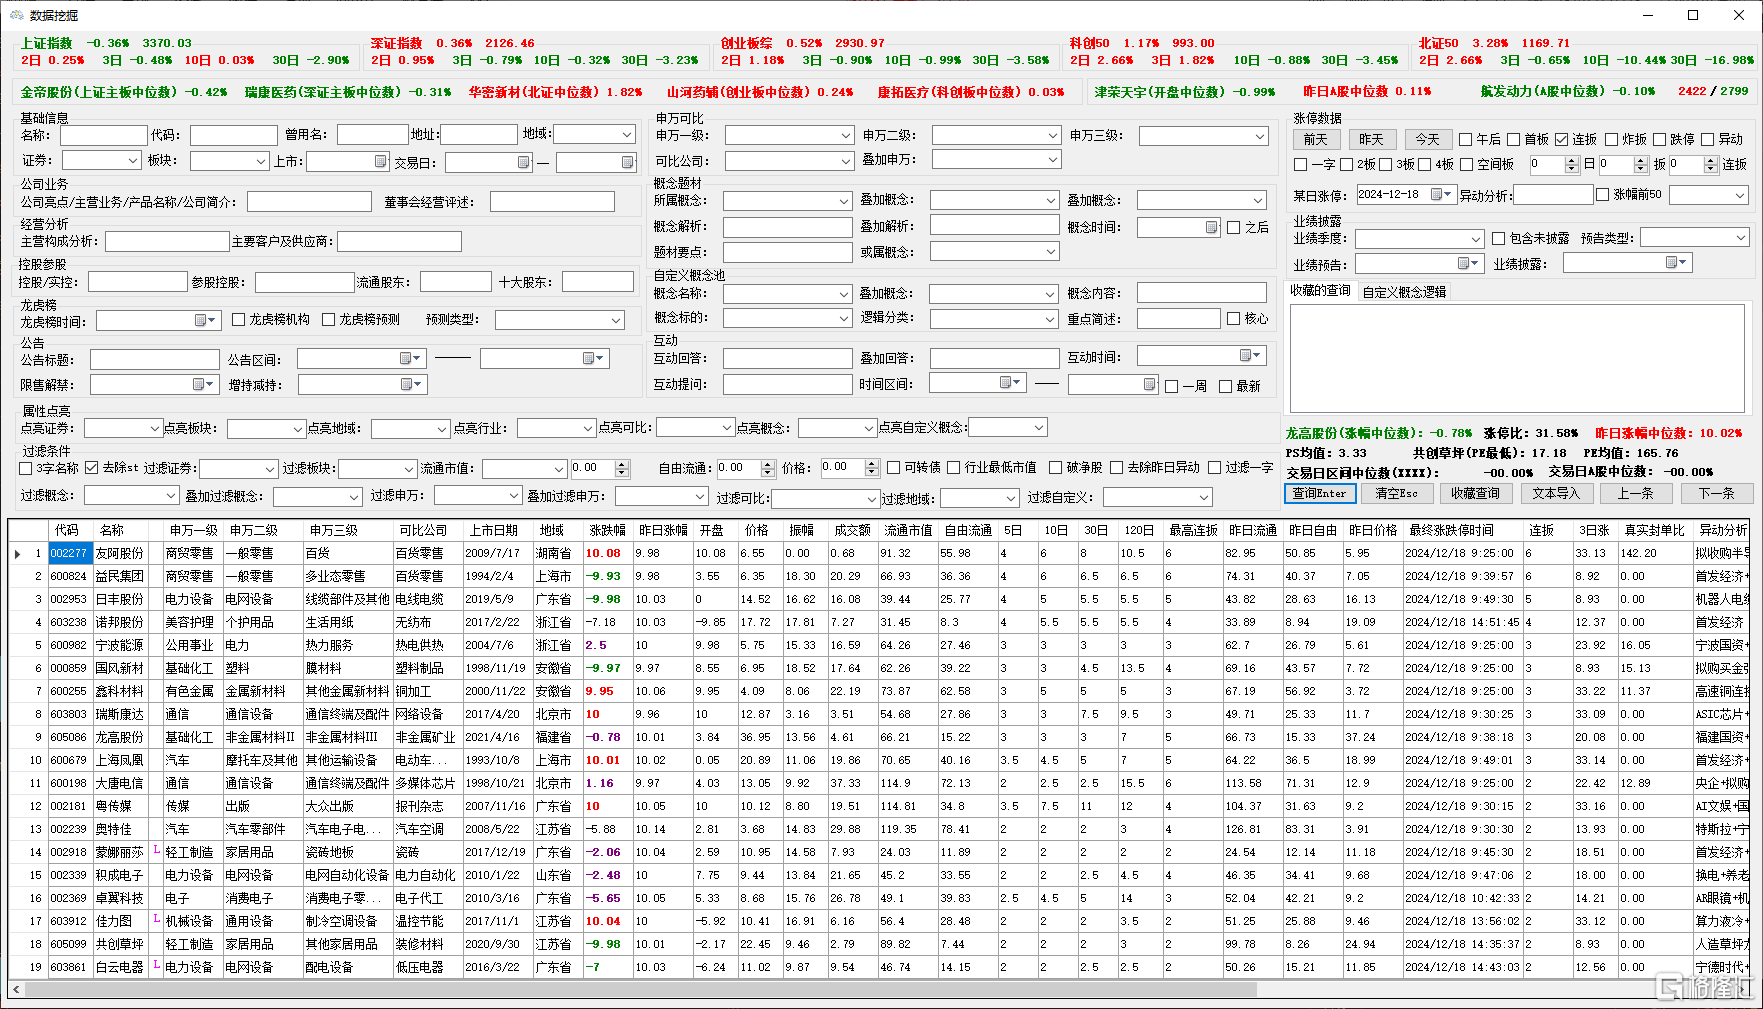
Task: Enable the 午后 checkbox
Action: coord(1466,140)
